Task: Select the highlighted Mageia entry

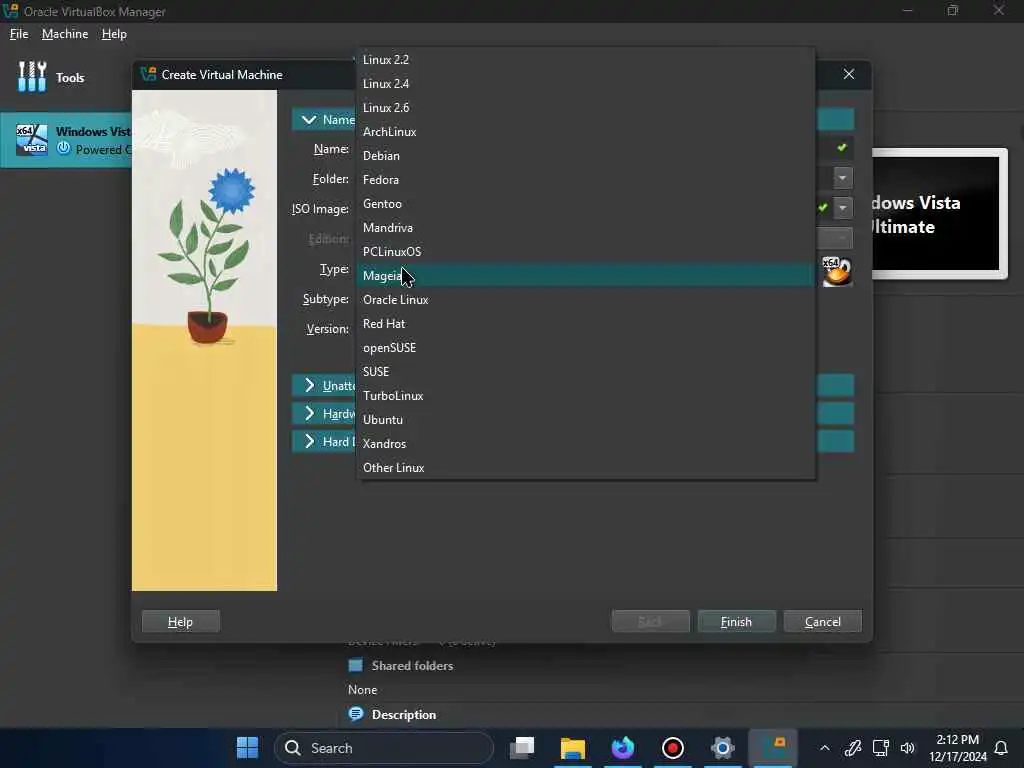Action: pos(585,276)
